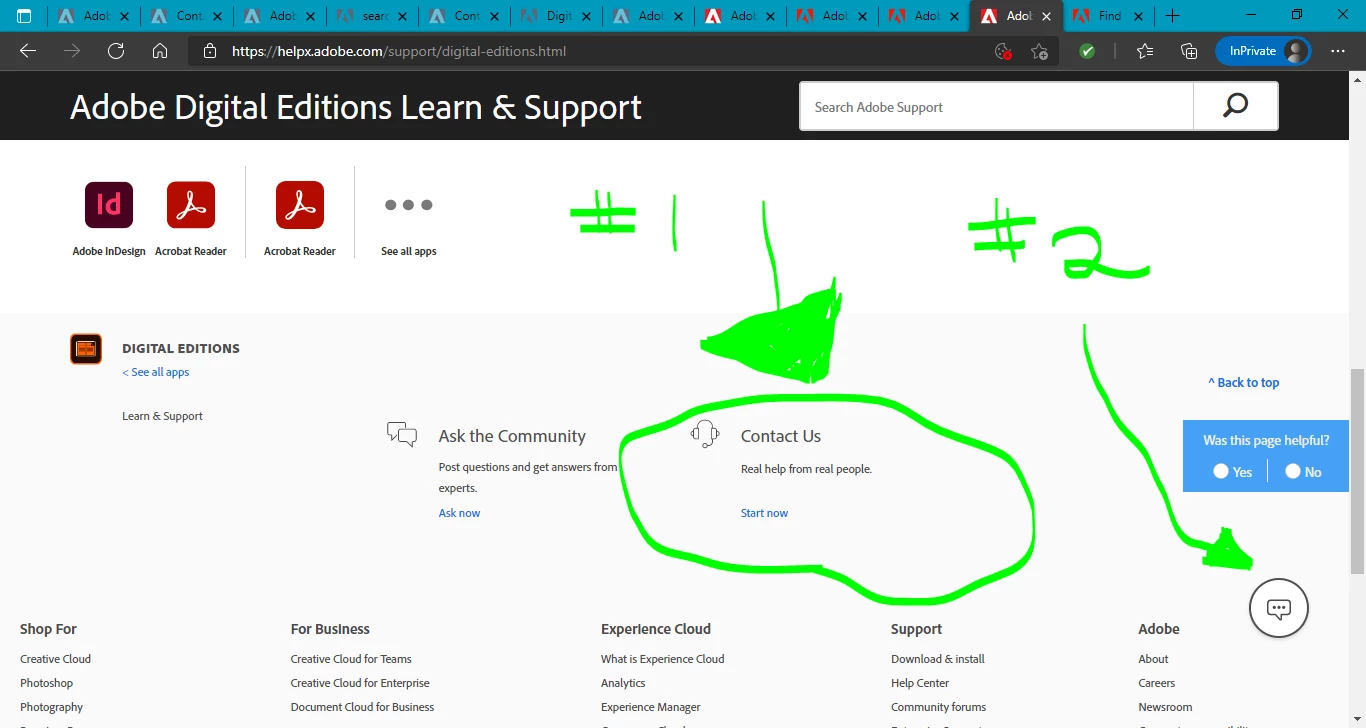Open About footer link
Image resolution: width=1366 pixels, height=728 pixels.
(x=1153, y=659)
